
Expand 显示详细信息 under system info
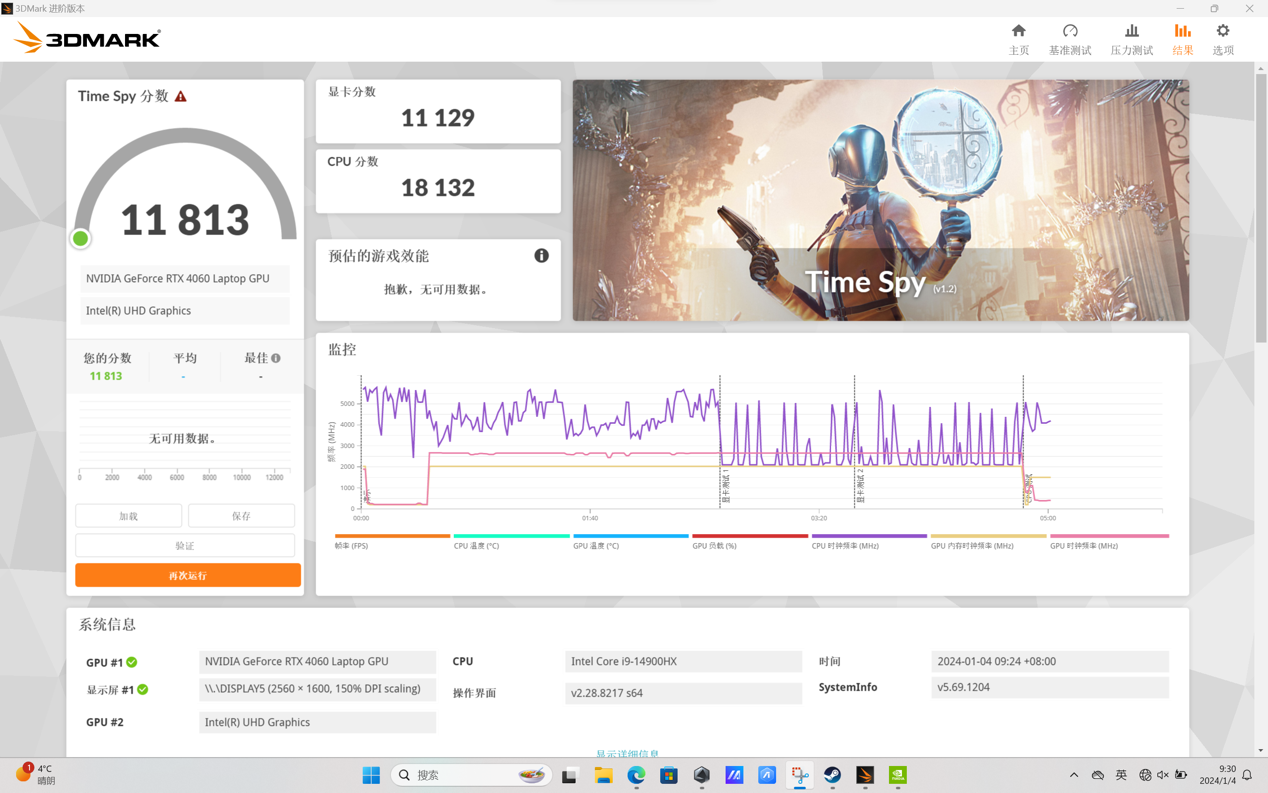tap(627, 754)
